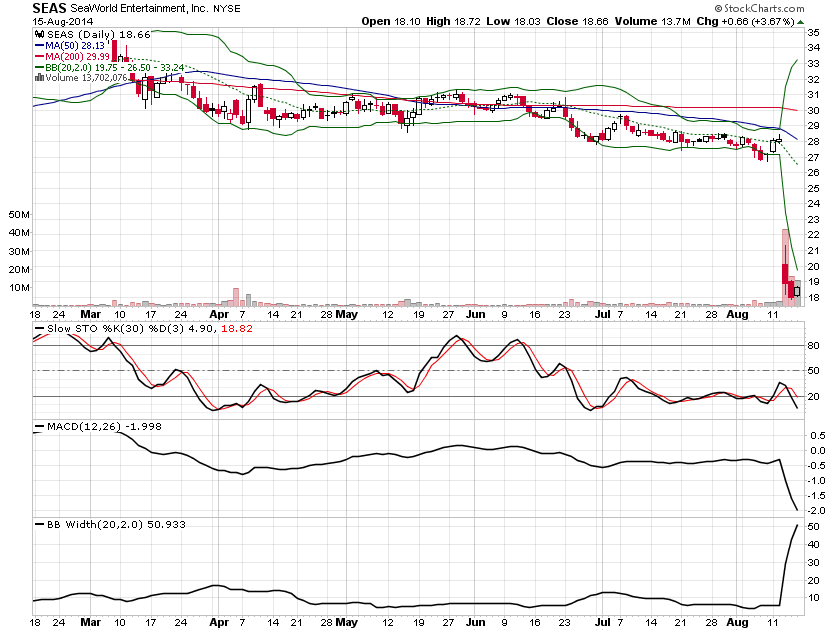Click the candlestick icon beside SEAS (Daily)

pyautogui.click(x=40, y=34)
